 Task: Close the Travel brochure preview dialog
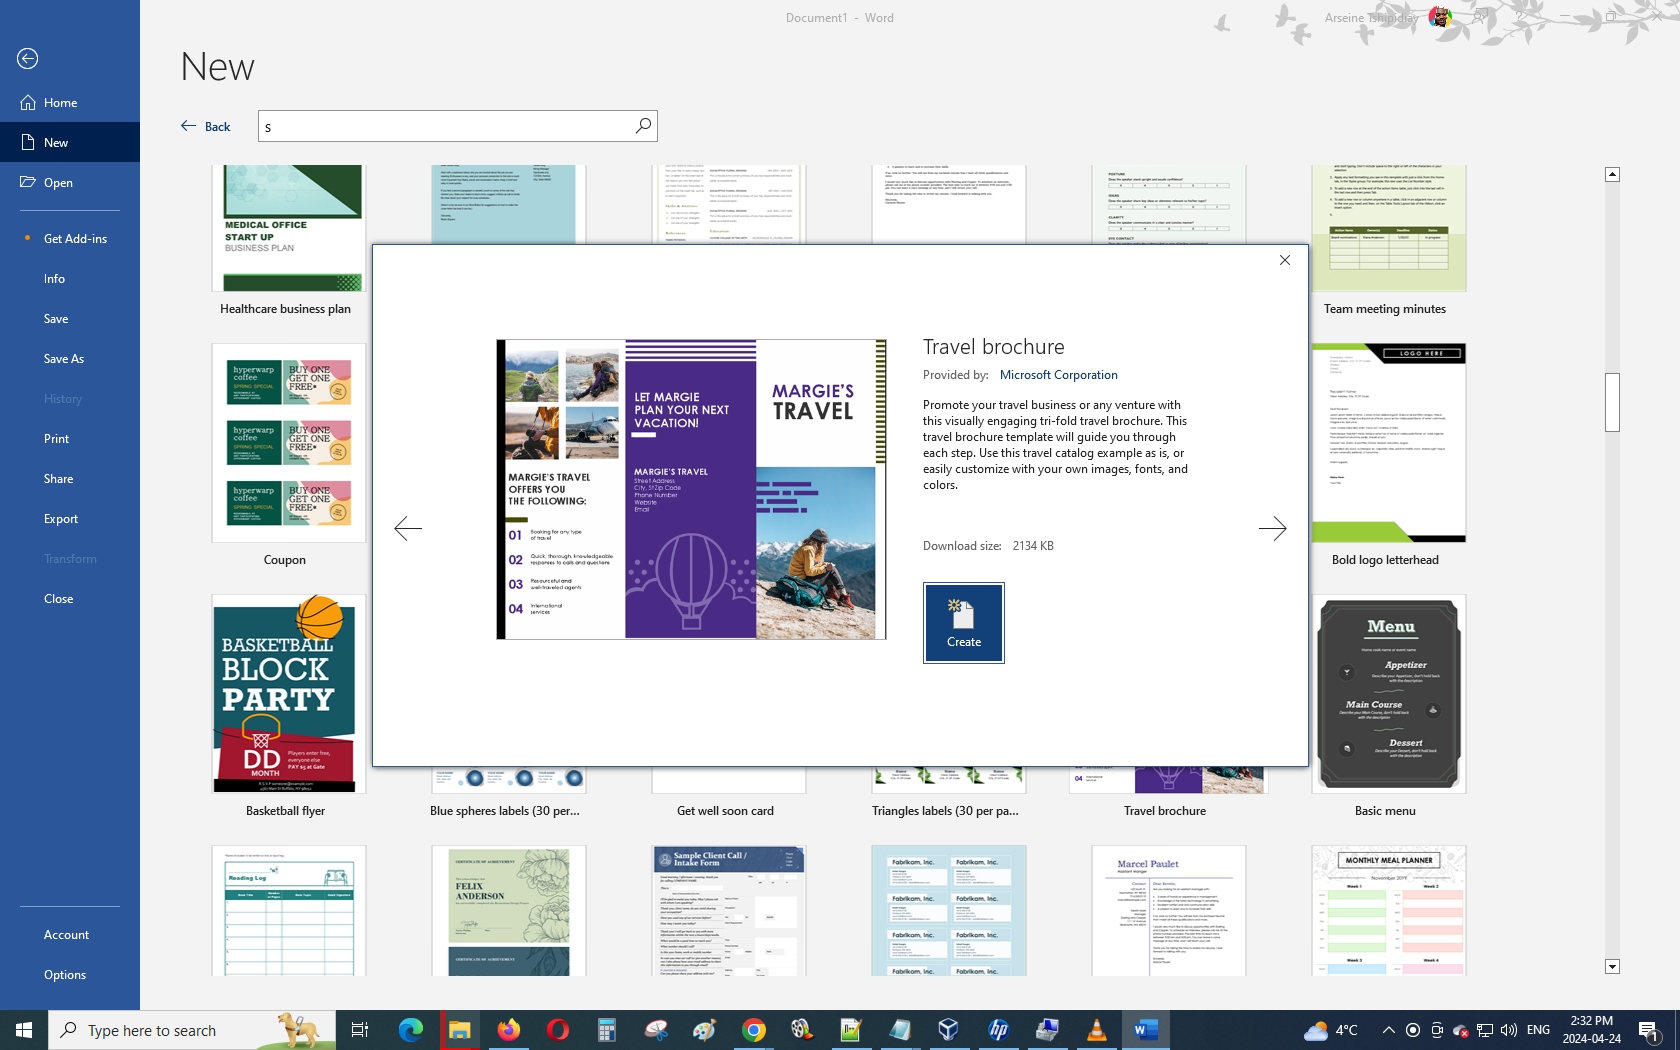[1285, 260]
